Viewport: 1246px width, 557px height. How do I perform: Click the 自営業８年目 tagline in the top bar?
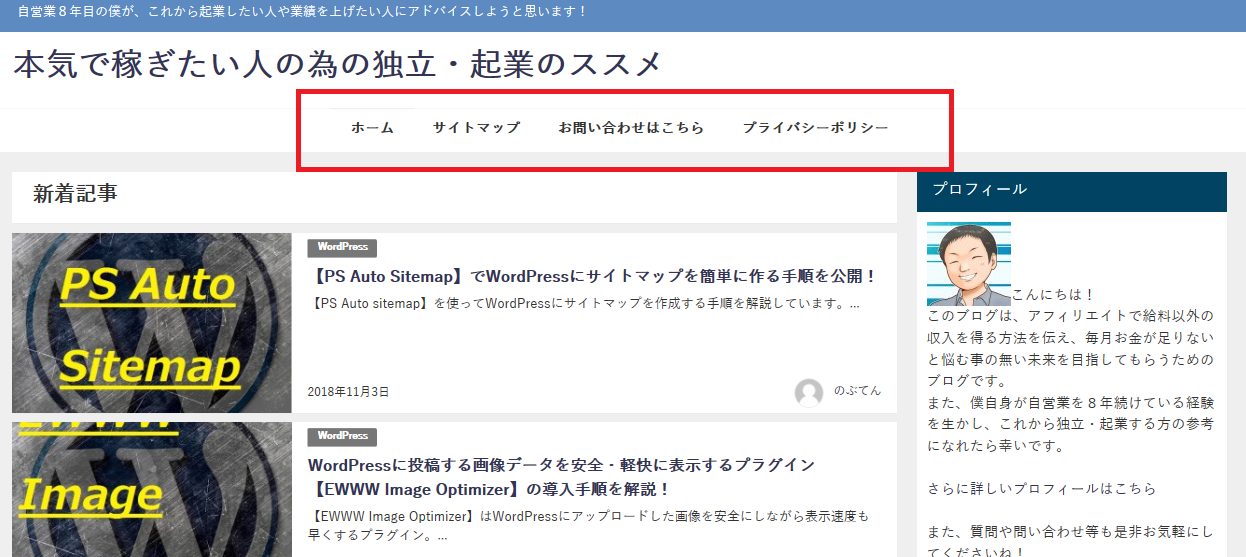302,12
